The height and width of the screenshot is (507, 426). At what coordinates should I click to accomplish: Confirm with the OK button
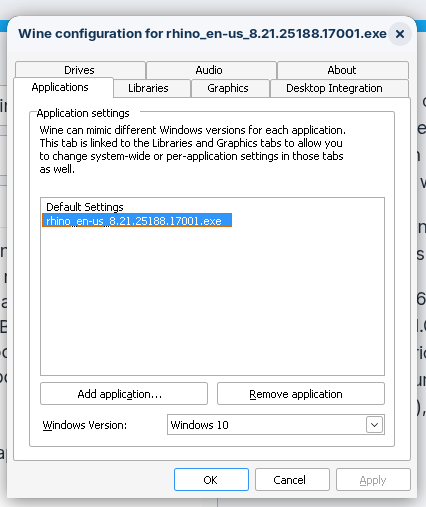click(x=211, y=480)
